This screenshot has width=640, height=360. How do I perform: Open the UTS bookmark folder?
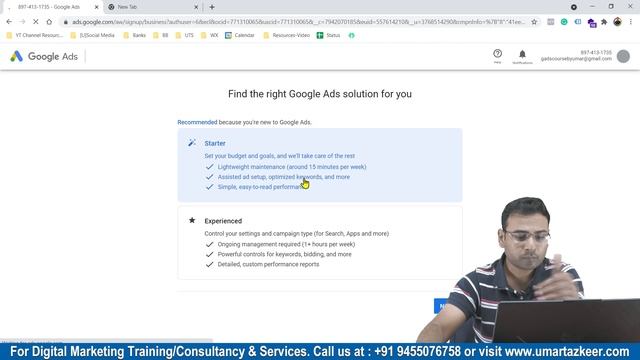[184, 36]
